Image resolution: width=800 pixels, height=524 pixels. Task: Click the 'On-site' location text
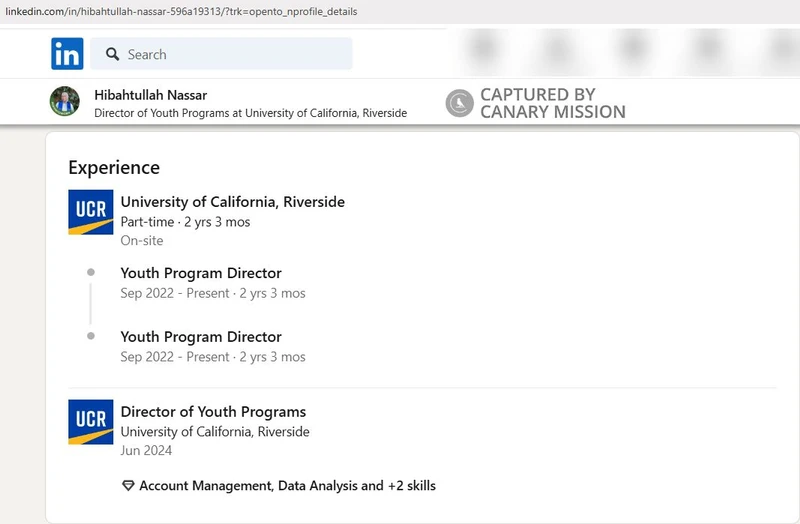click(142, 240)
